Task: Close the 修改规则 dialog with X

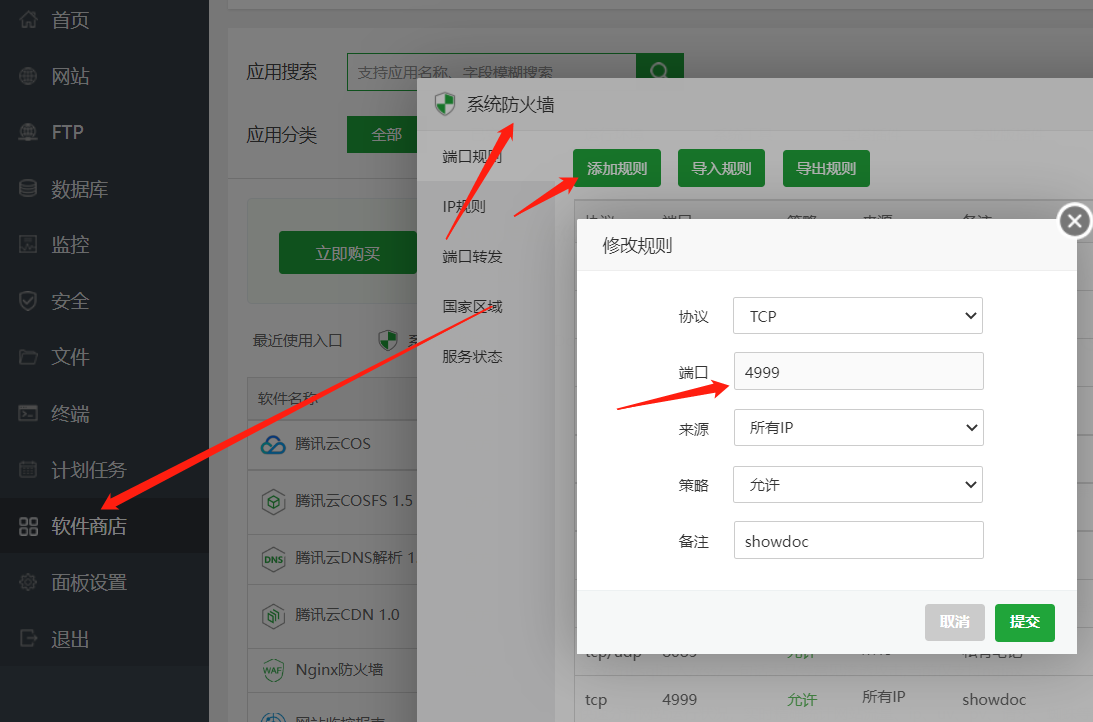Action: (1075, 222)
